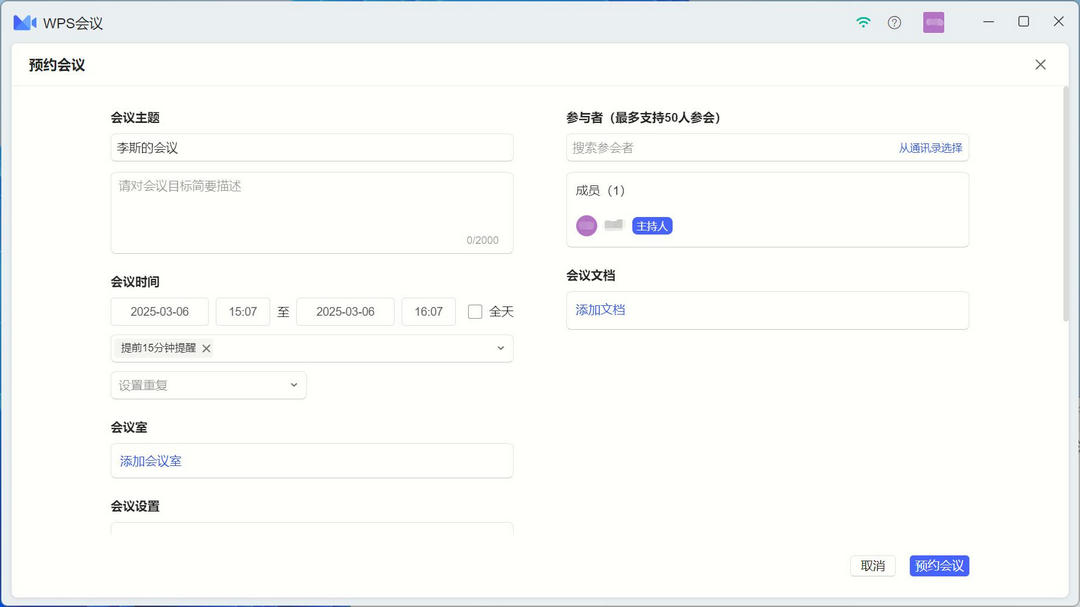The height and width of the screenshot is (607, 1080).
Task: Click the host's purple member avatar
Action: (586, 225)
